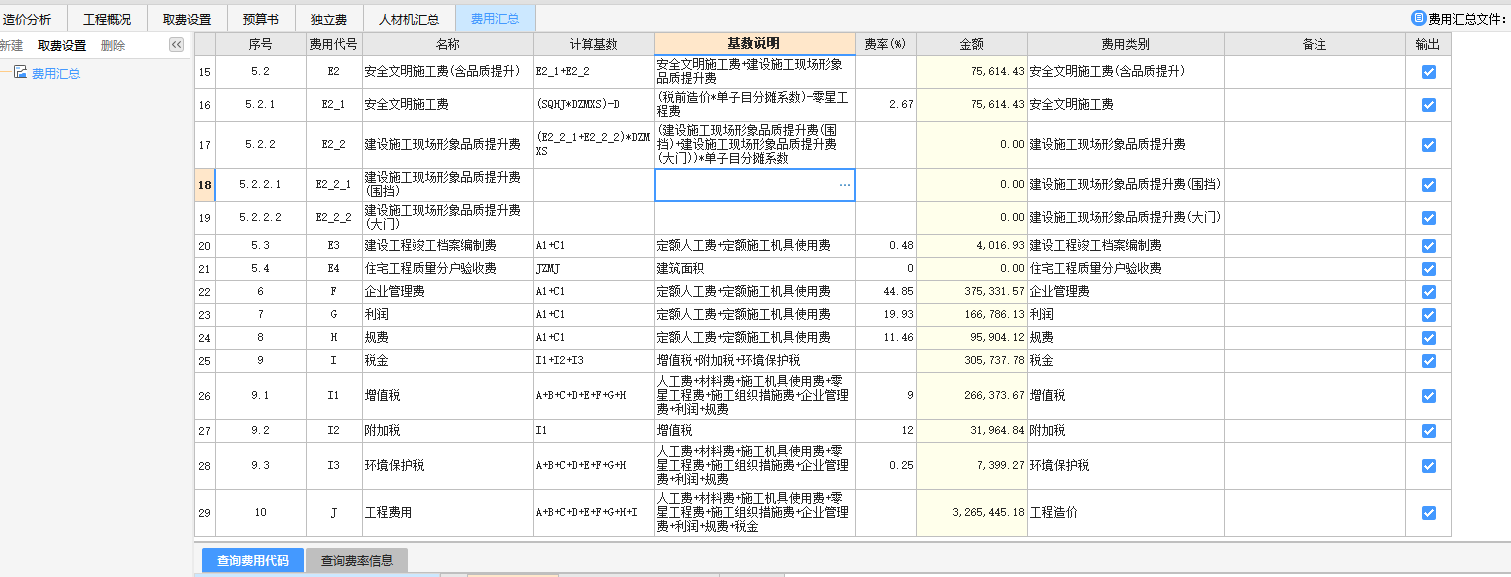The image size is (1511, 577).
Task: Click the 增值税 description in 附加税 row
Action: [755, 431]
